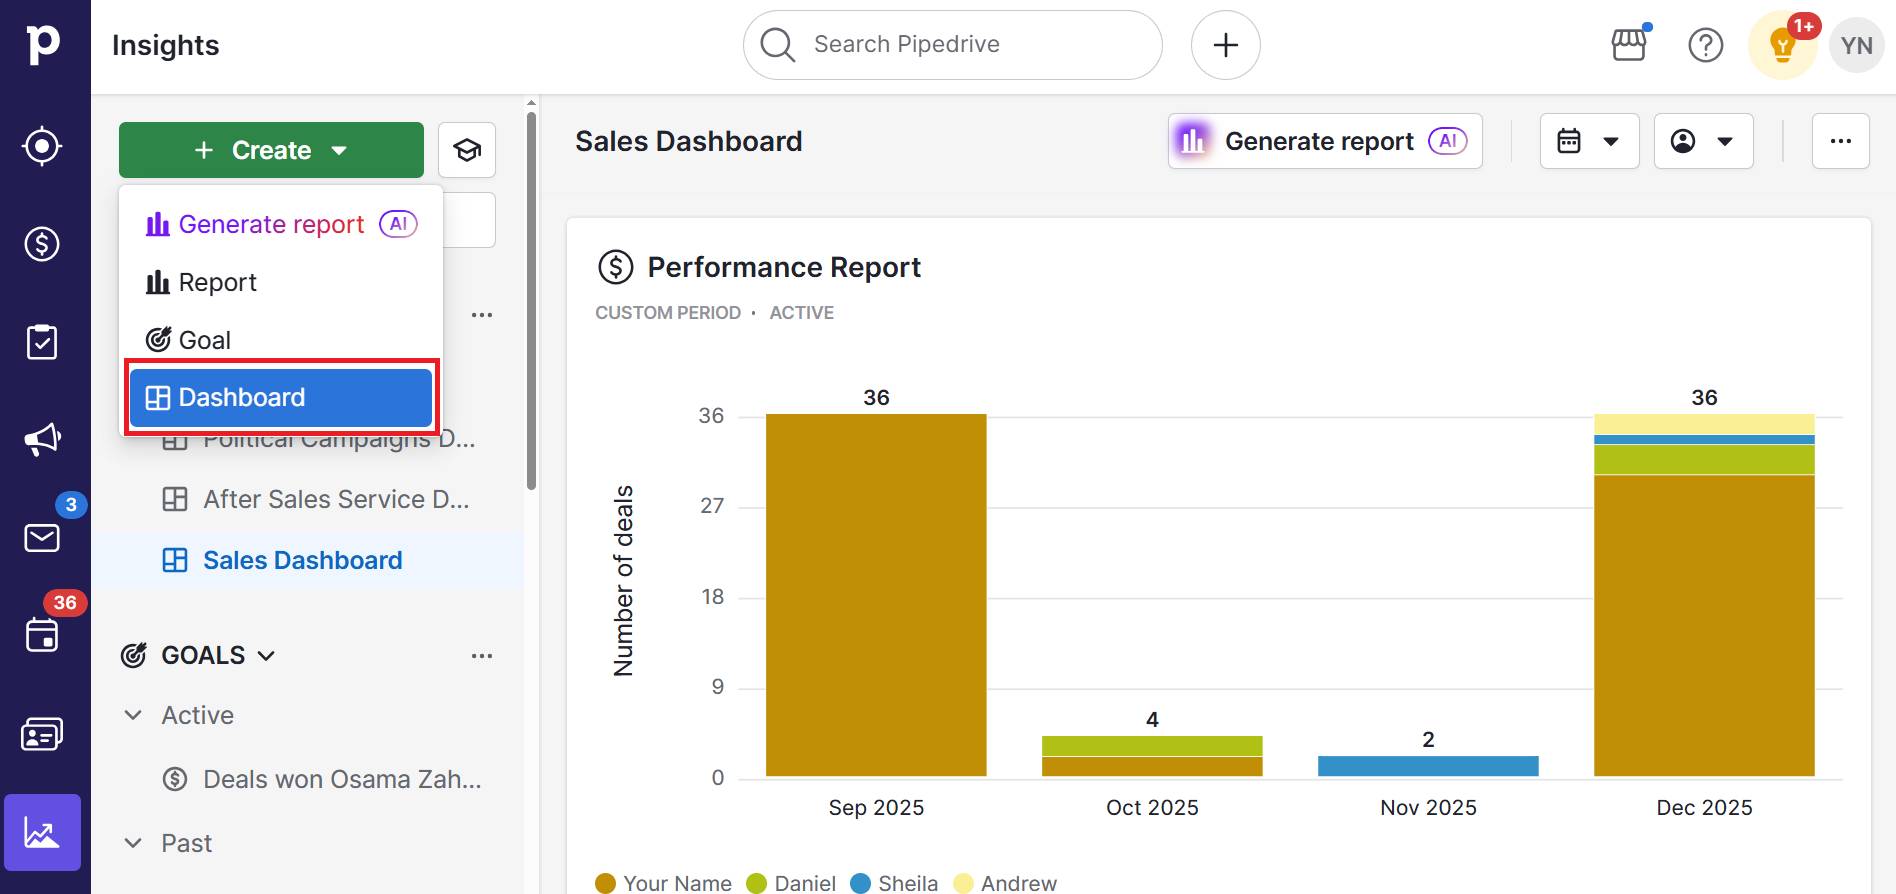Viewport: 1896px width, 894px height.
Task: Open the calendar period dropdown
Action: (x=1589, y=141)
